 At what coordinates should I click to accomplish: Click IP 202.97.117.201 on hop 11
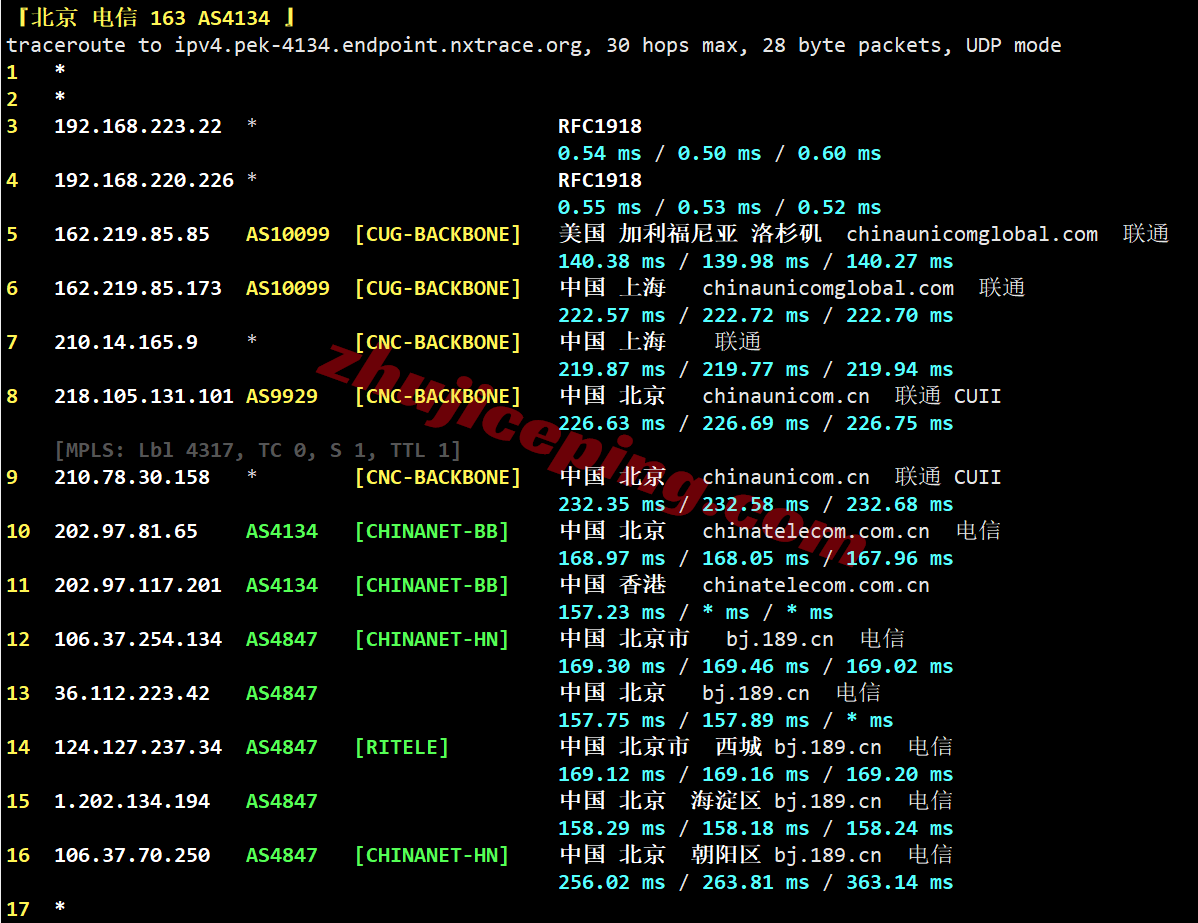(x=138, y=585)
